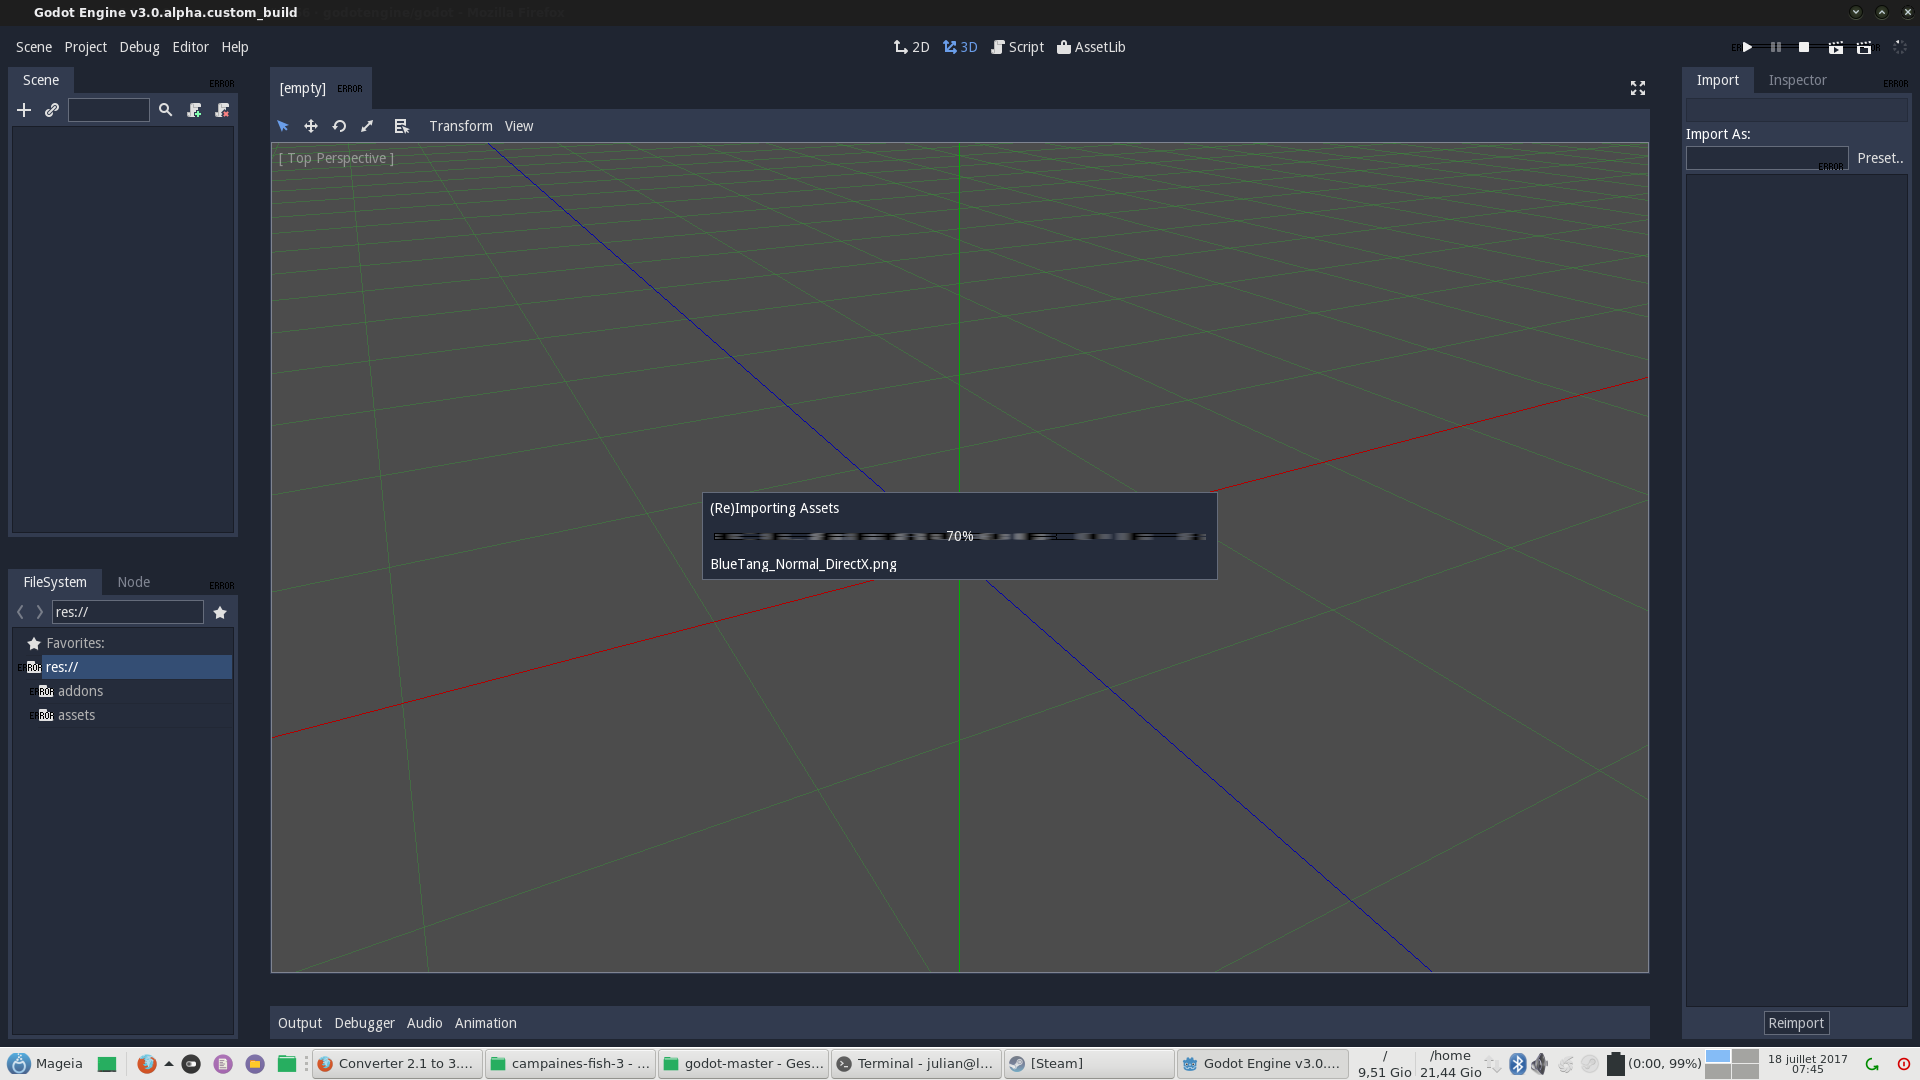Image resolution: width=1920 pixels, height=1080 pixels.
Task: Expand the assets folder
Action: click(x=76, y=715)
